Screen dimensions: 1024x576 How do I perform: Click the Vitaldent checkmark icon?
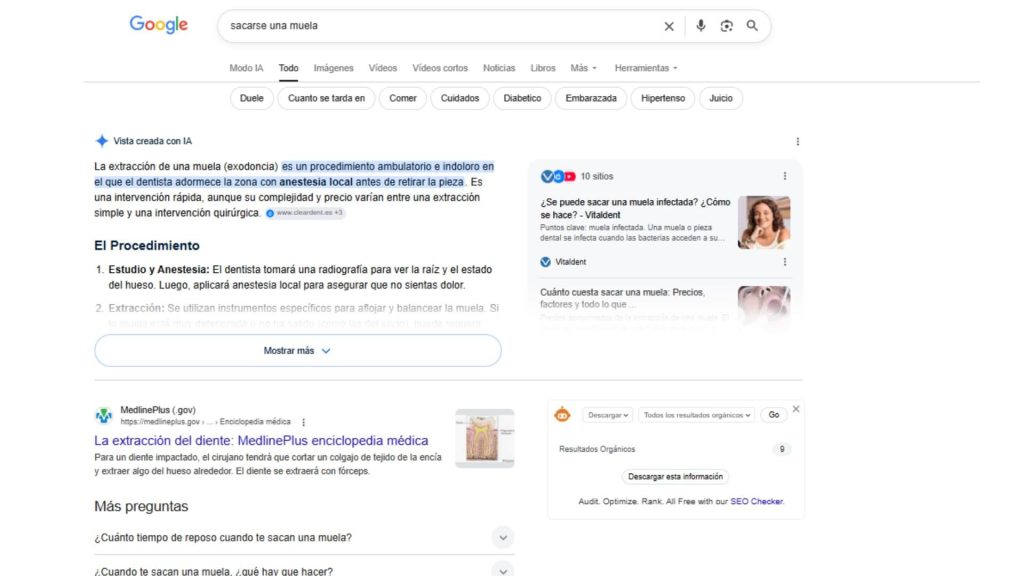point(545,262)
